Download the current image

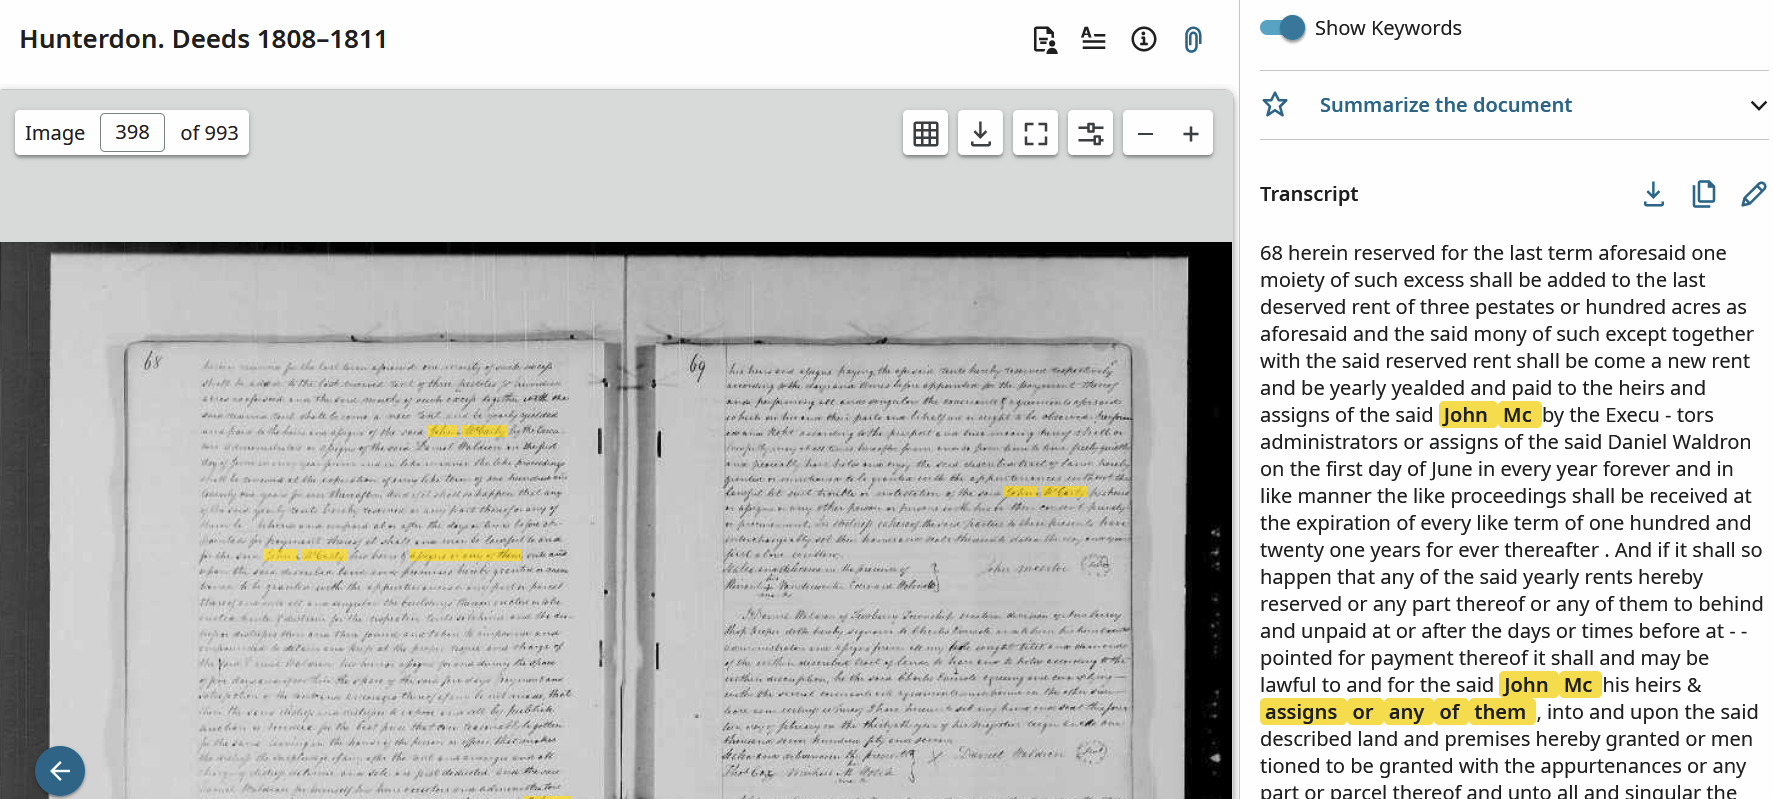tap(981, 133)
